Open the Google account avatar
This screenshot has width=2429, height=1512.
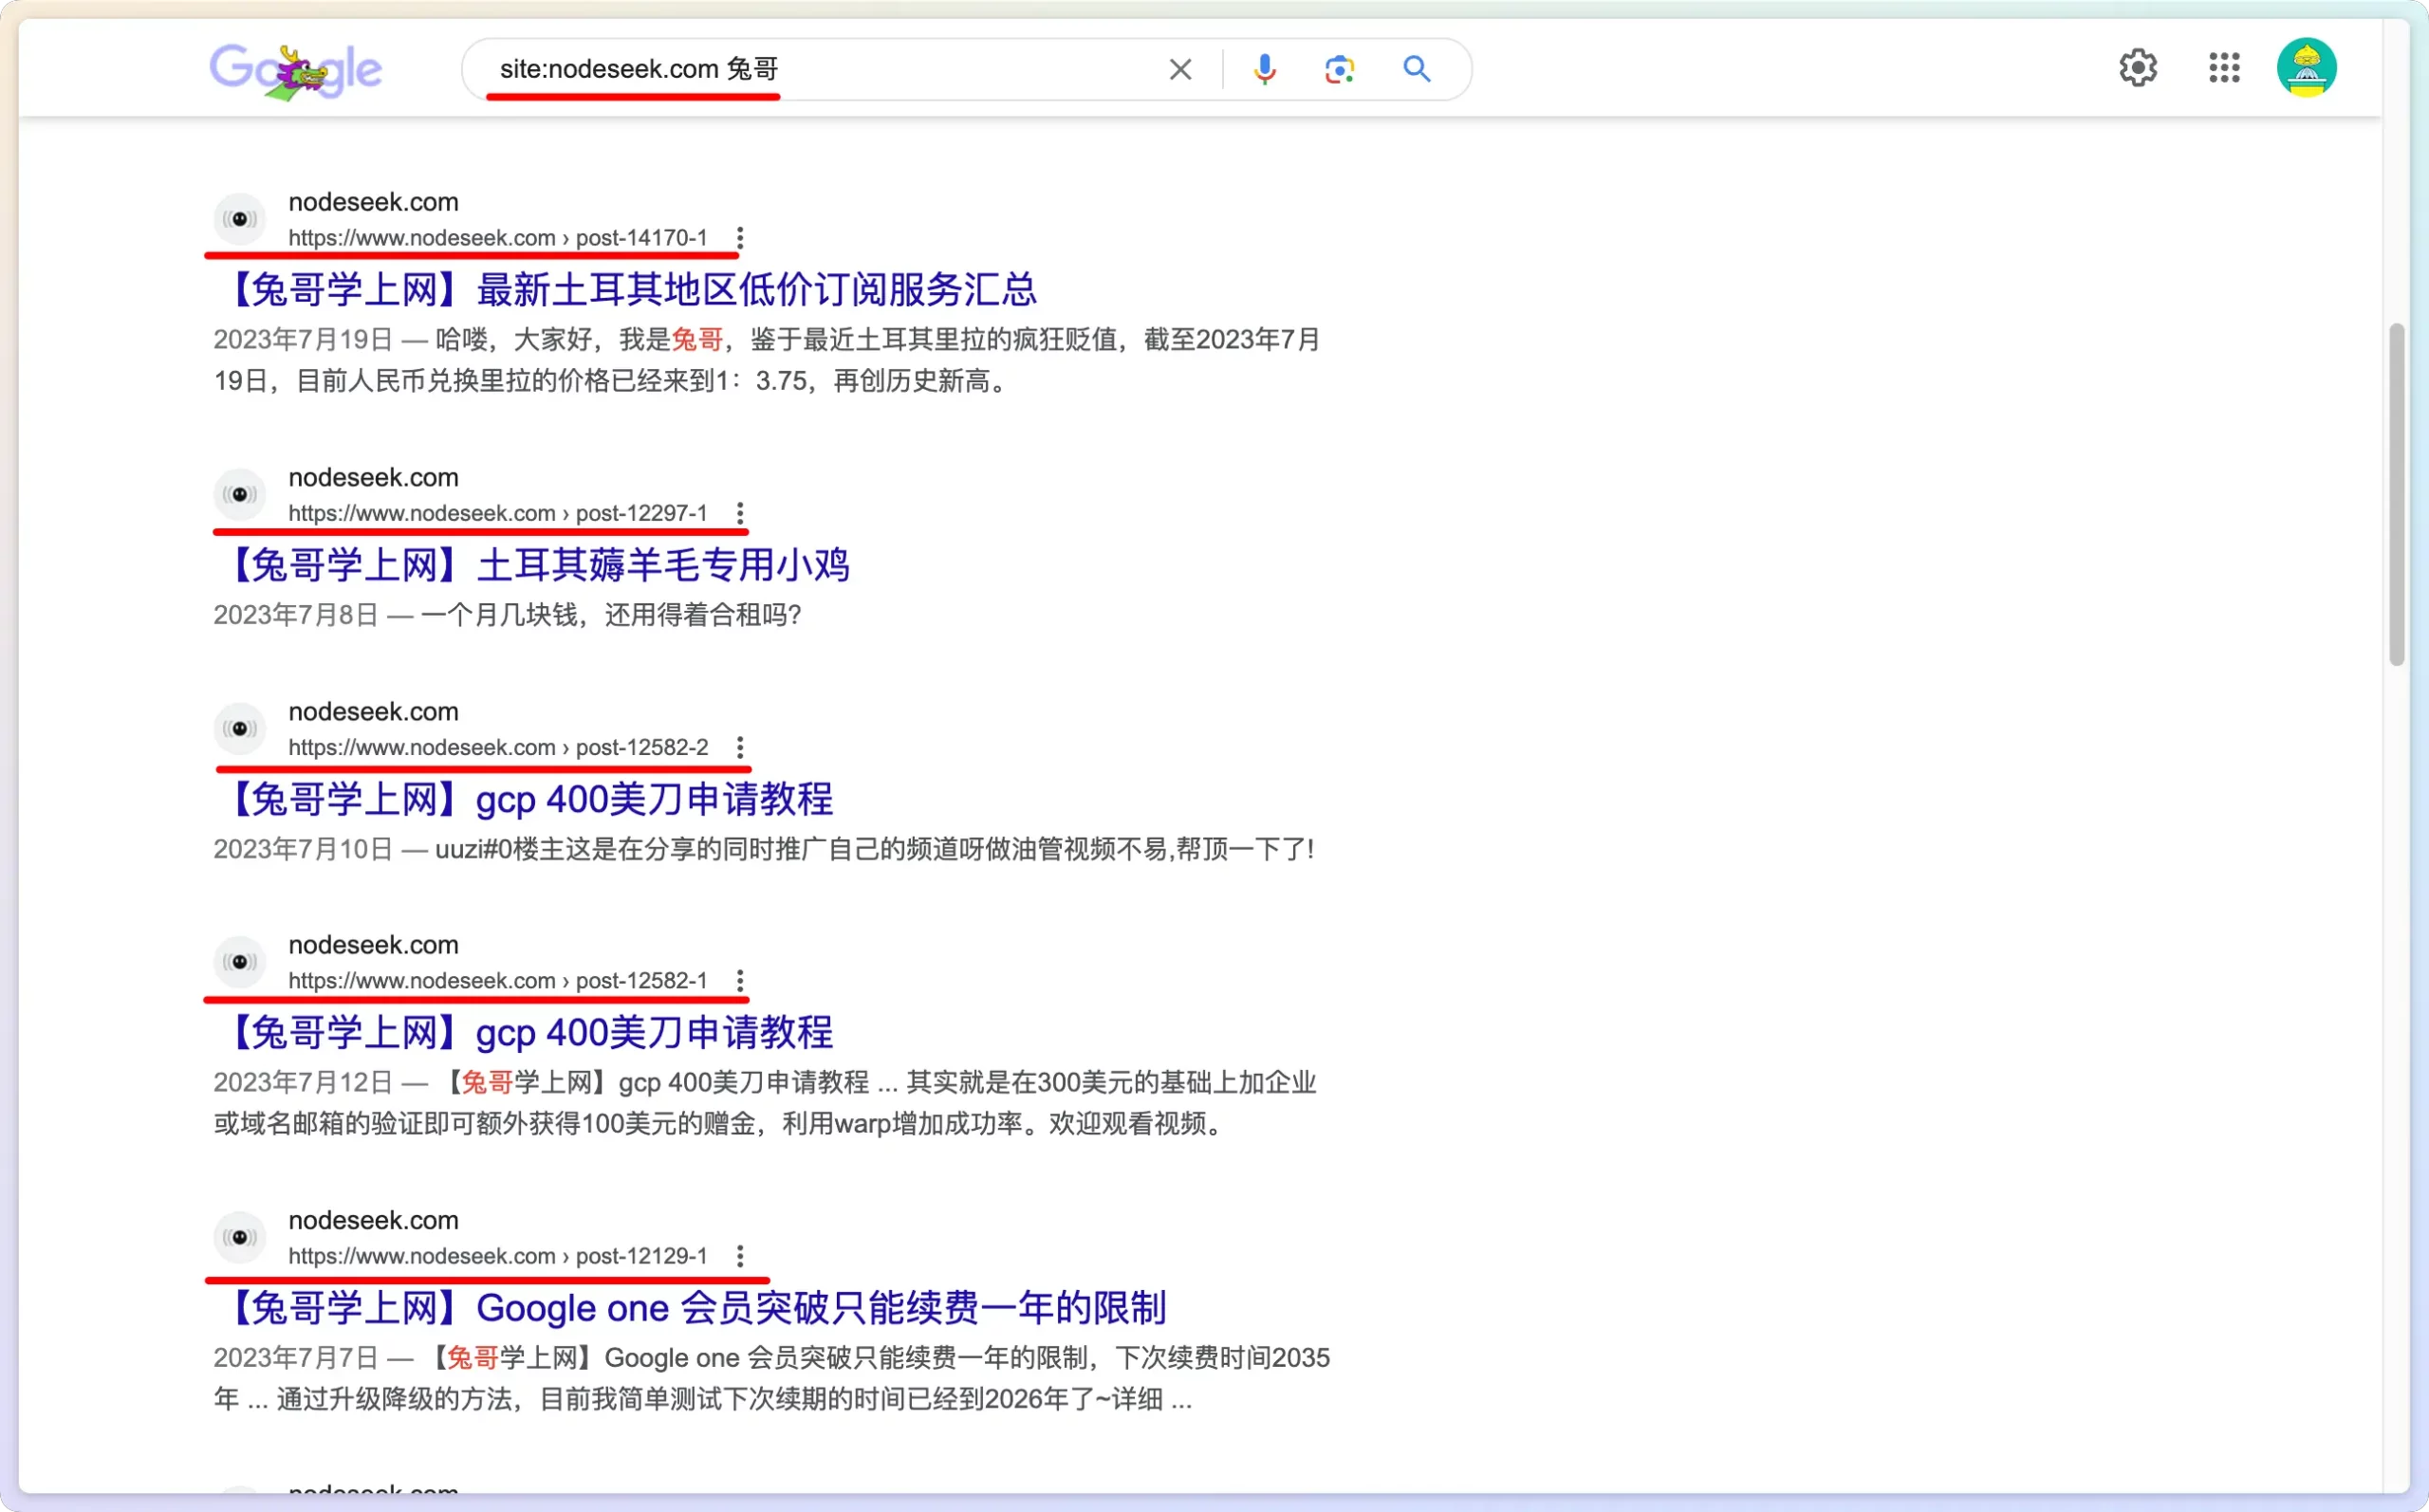(x=2306, y=68)
